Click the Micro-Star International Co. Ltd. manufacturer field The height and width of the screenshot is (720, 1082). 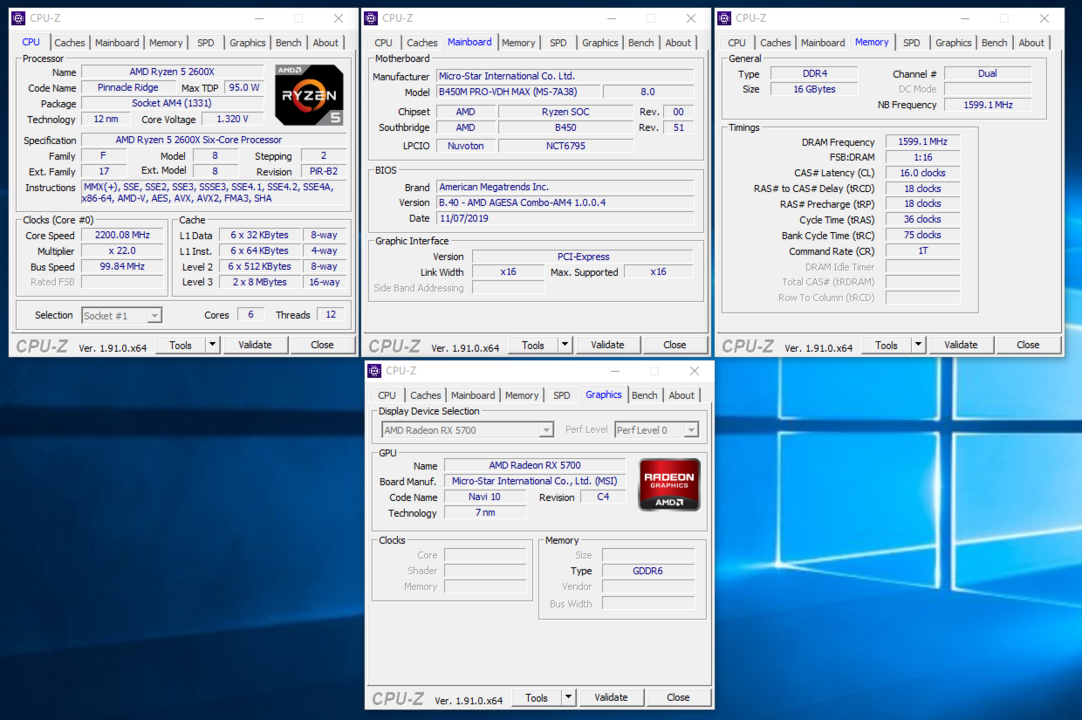(565, 76)
